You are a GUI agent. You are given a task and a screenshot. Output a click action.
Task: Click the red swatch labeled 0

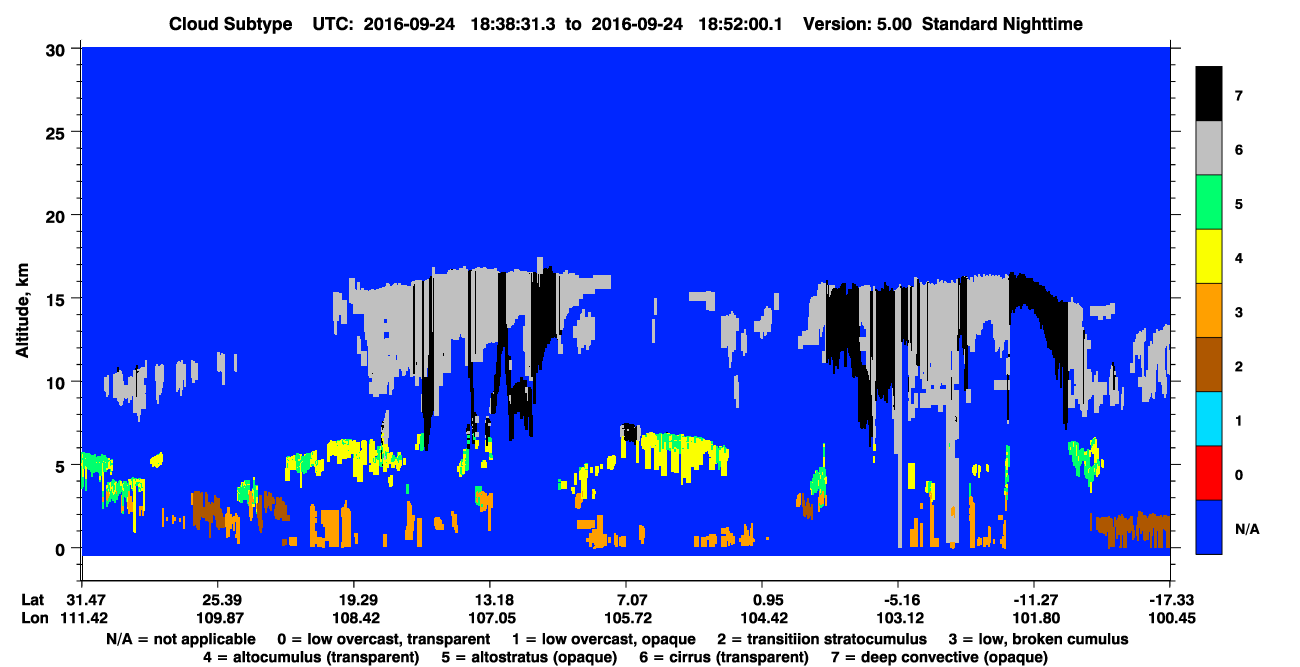coord(1209,472)
